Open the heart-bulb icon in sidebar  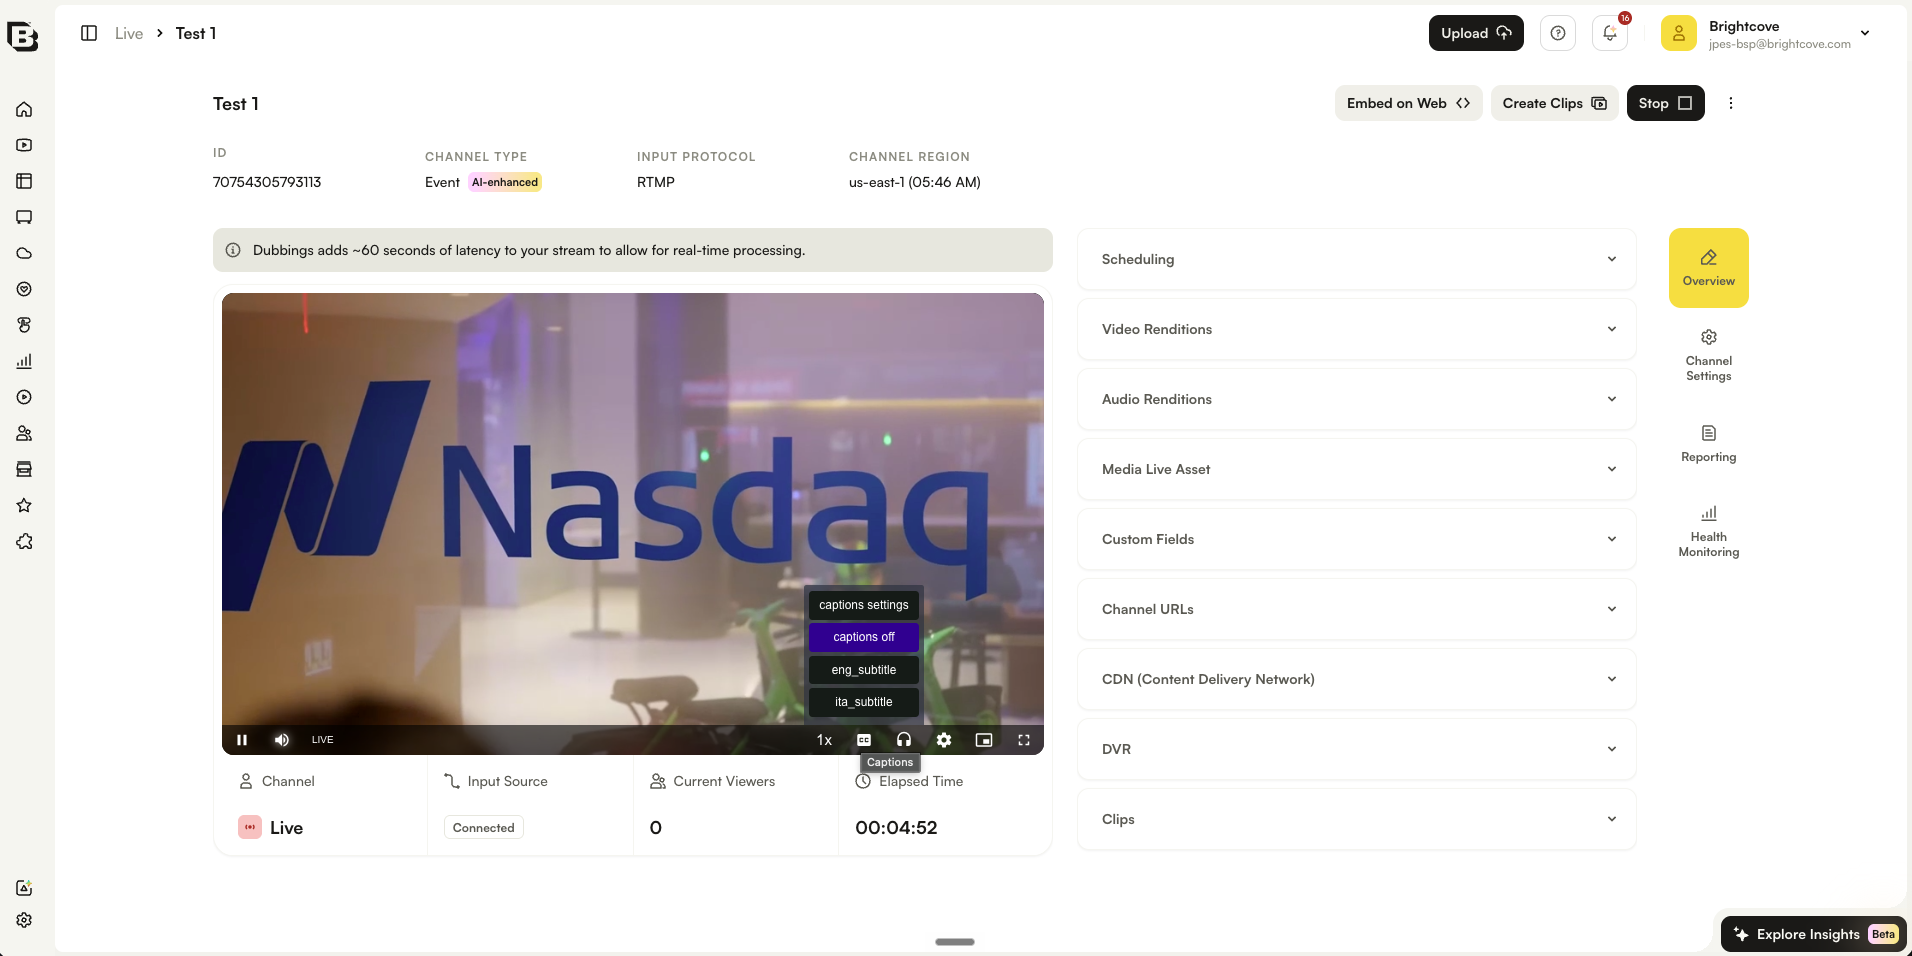click(24, 325)
